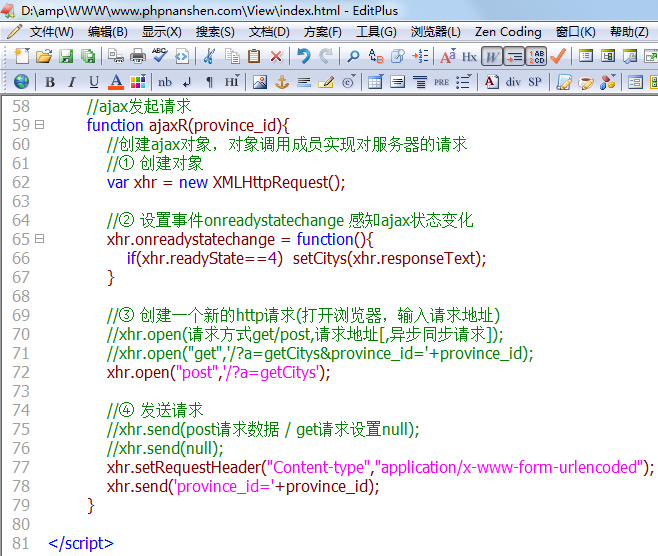Click the orange check mark icon
The width and height of the screenshot is (658, 556).
tap(558, 56)
